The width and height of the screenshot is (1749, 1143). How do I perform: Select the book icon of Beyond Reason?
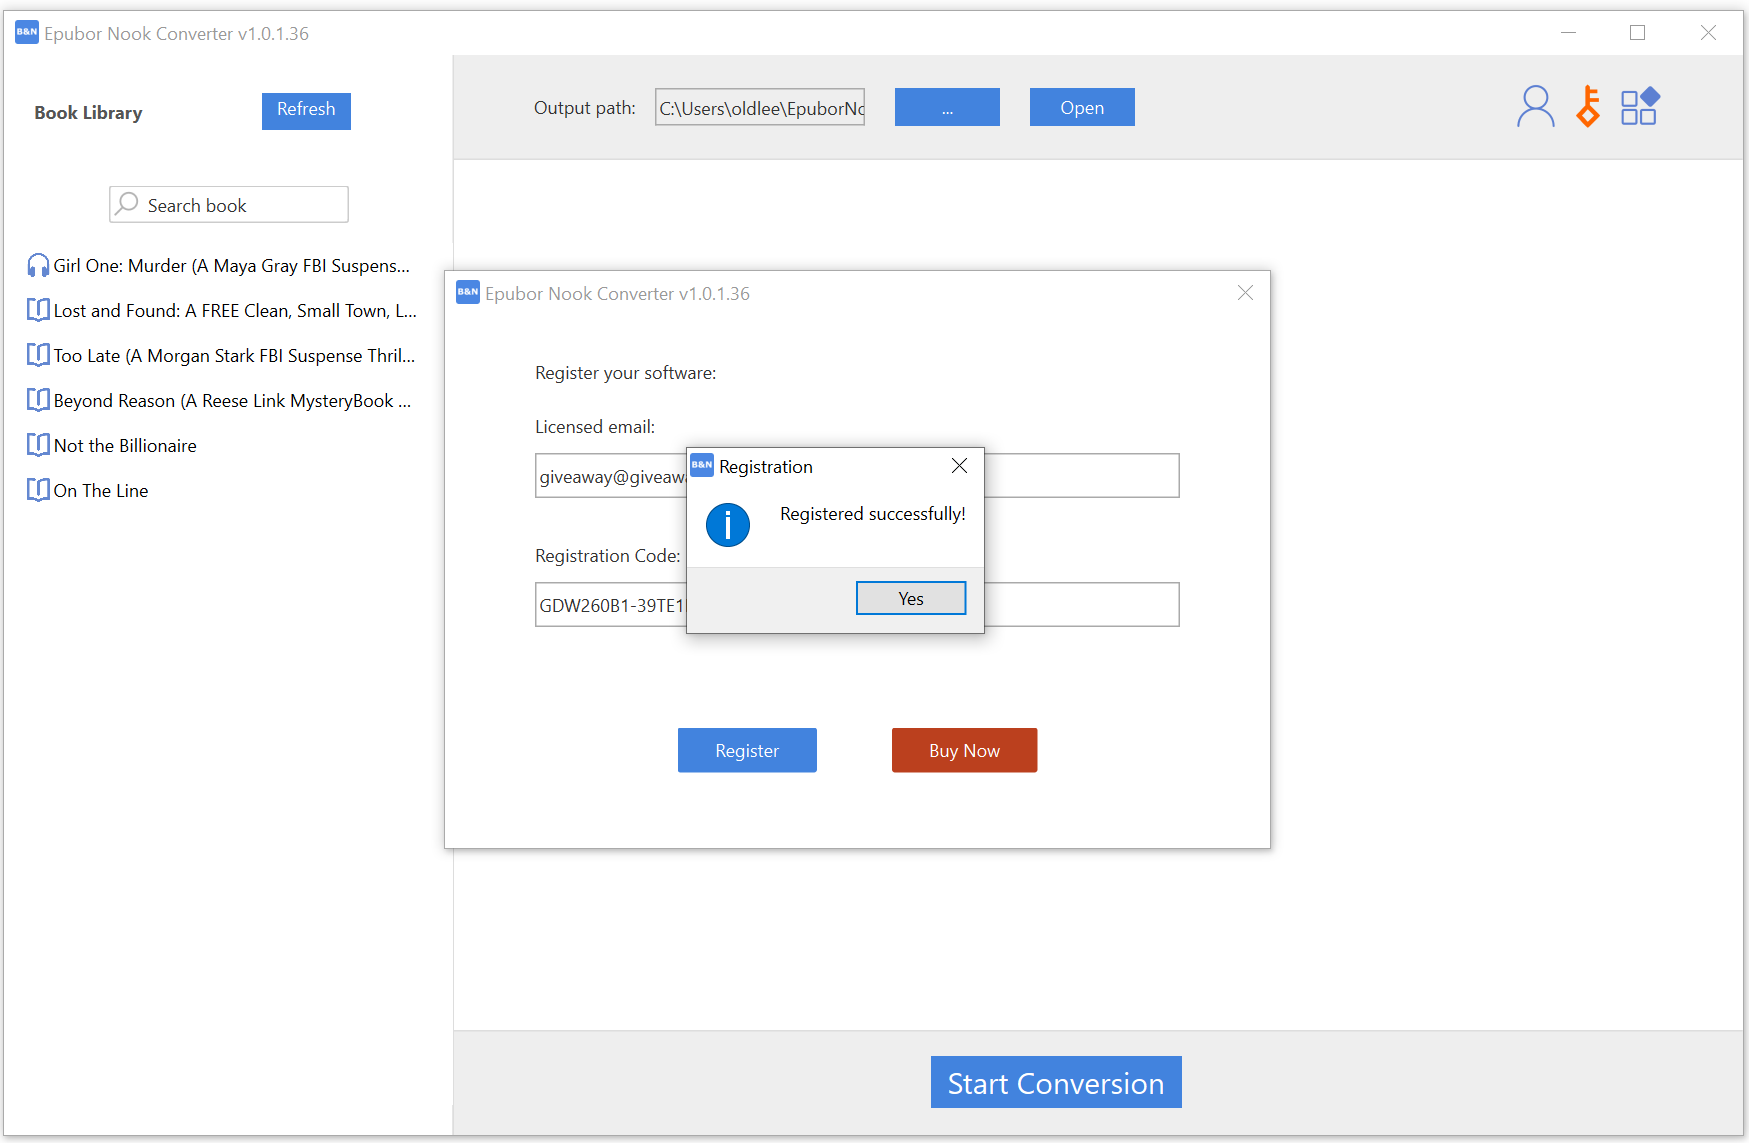tap(38, 400)
